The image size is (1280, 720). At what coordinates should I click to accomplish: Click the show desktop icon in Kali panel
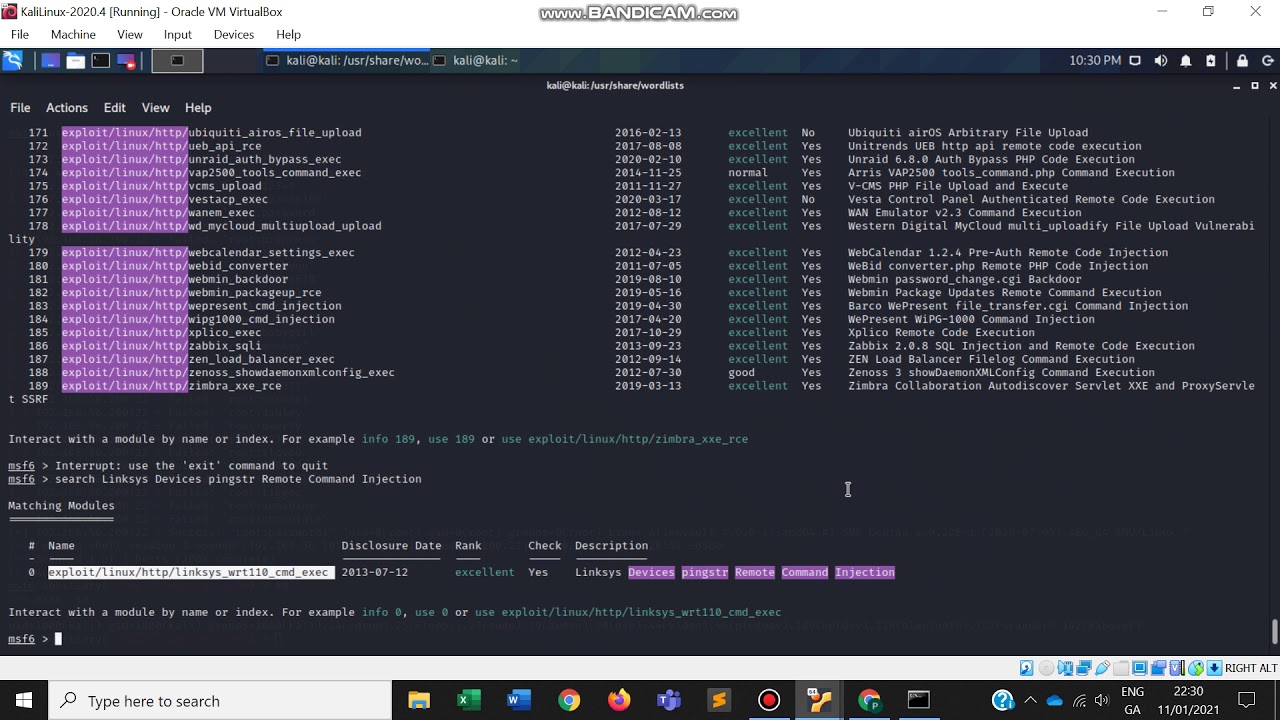coord(50,61)
